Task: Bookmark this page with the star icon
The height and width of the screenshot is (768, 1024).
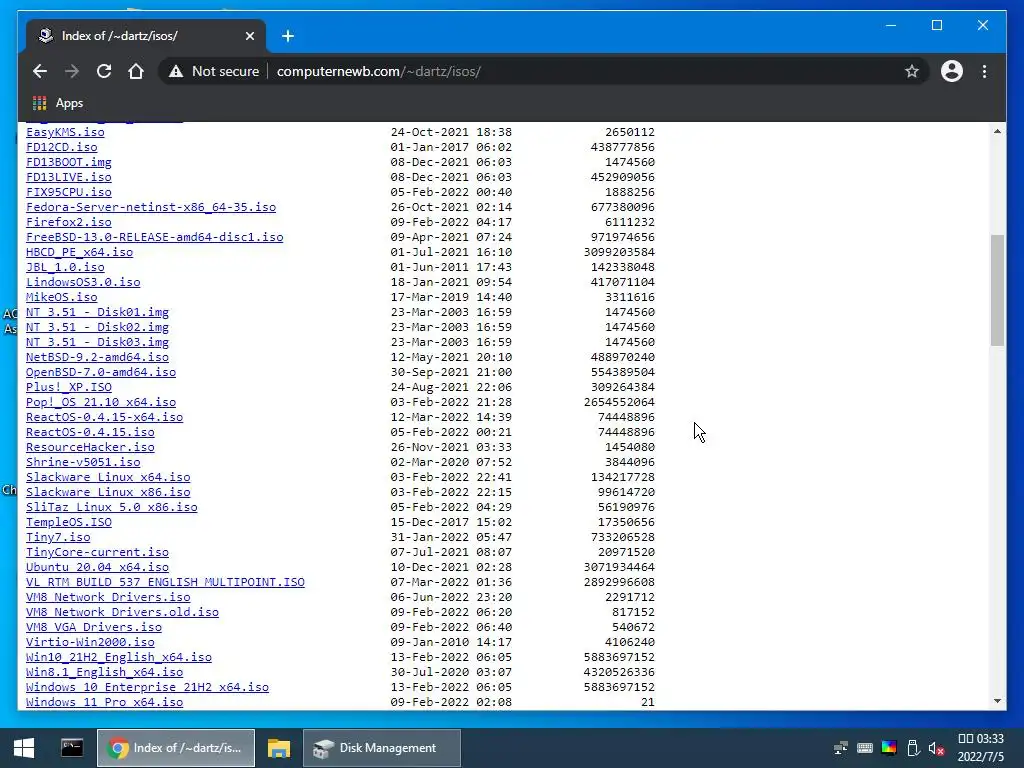Action: (912, 71)
